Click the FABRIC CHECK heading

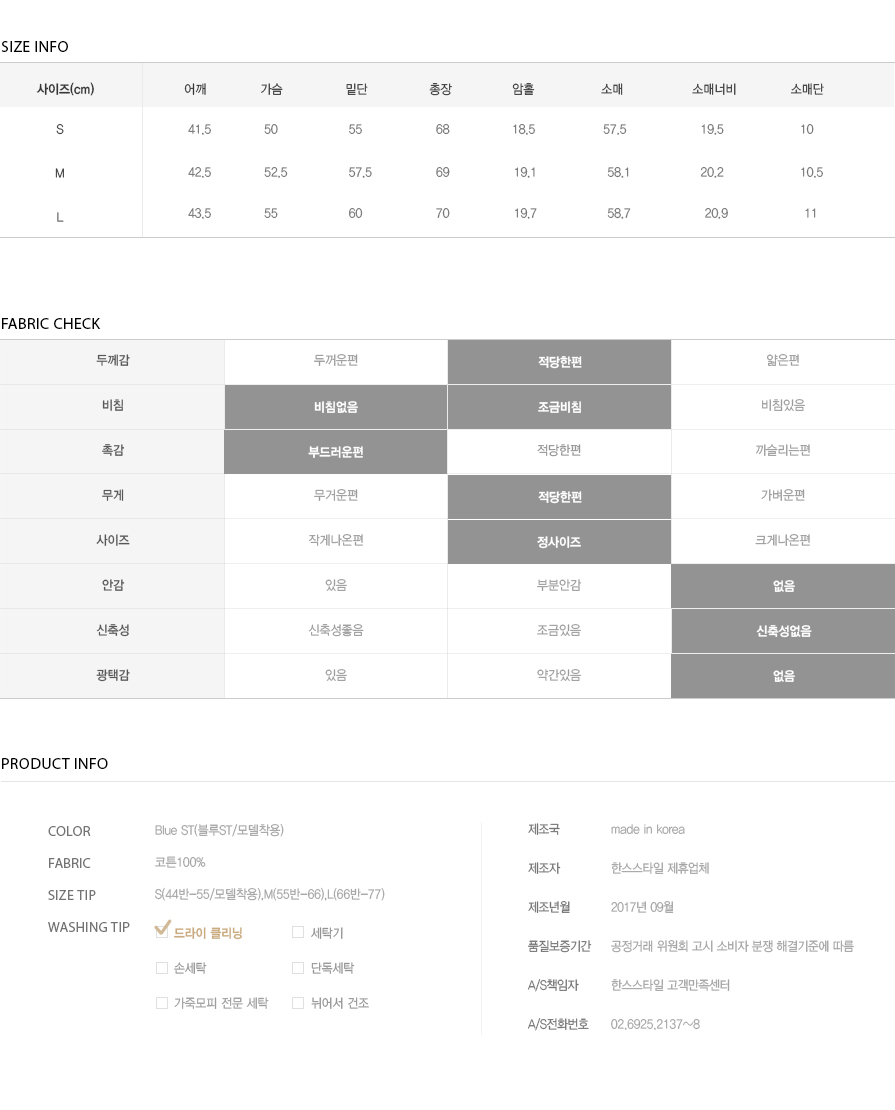click(x=50, y=324)
